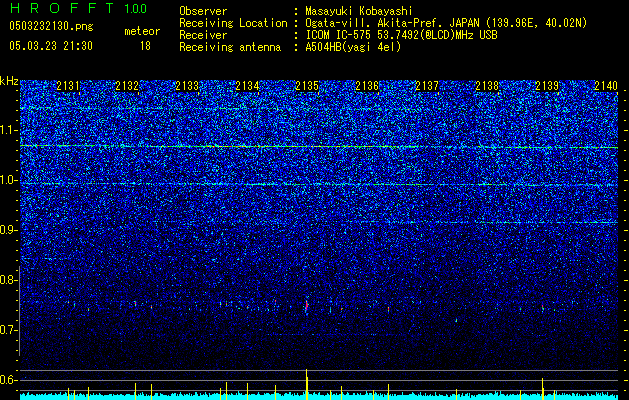The height and width of the screenshot is (400, 629).
Task: Click the 1.0 frequency axis label
Action: [x=9, y=180]
